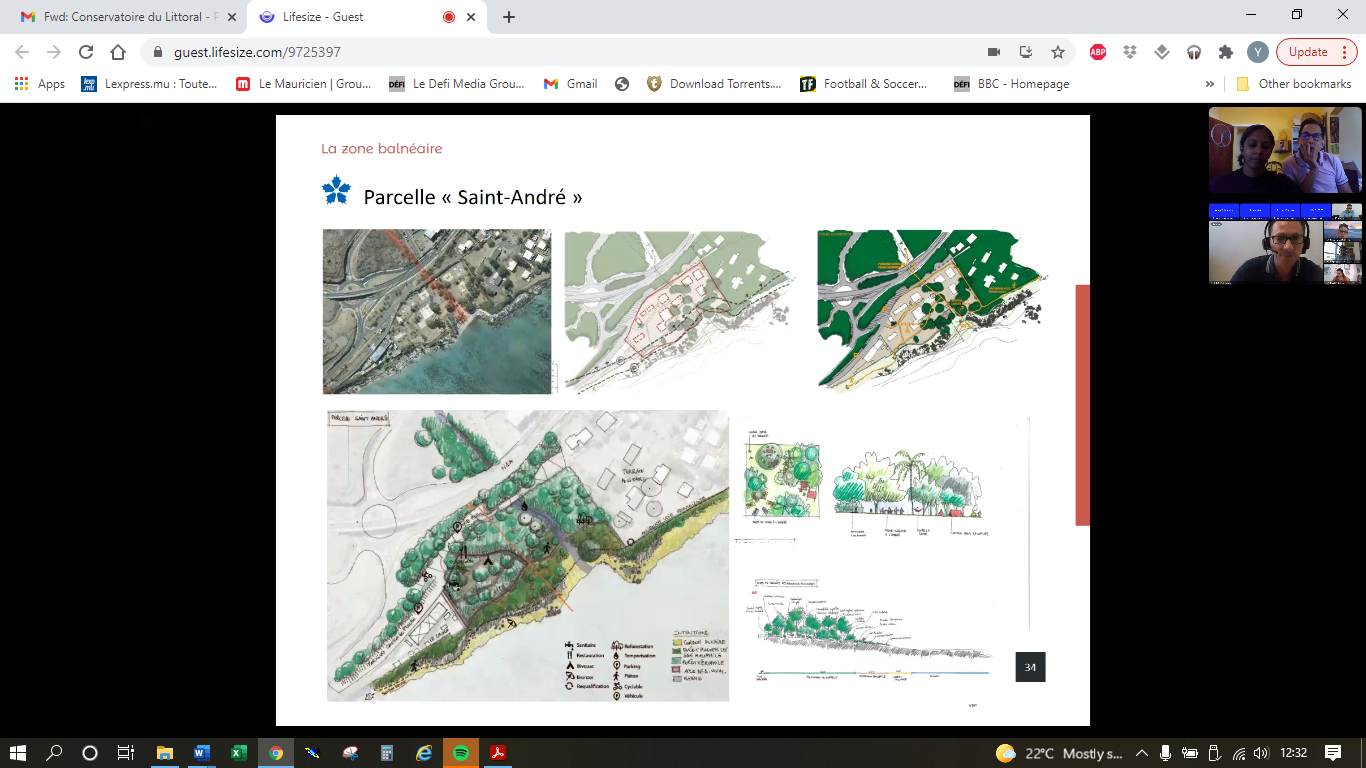This screenshot has height=768, width=1366.
Task: Click the camera permission icon in address bar
Action: [x=994, y=52]
